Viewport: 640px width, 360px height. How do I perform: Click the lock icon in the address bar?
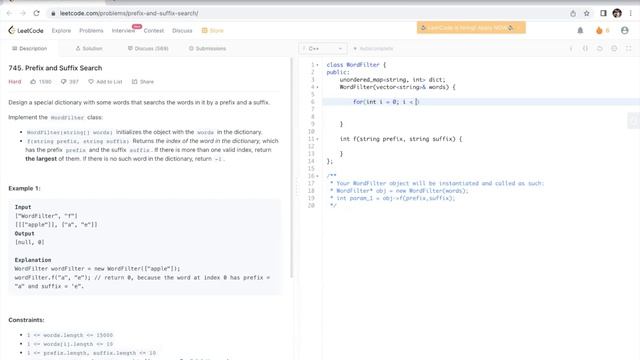(x=53, y=13)
